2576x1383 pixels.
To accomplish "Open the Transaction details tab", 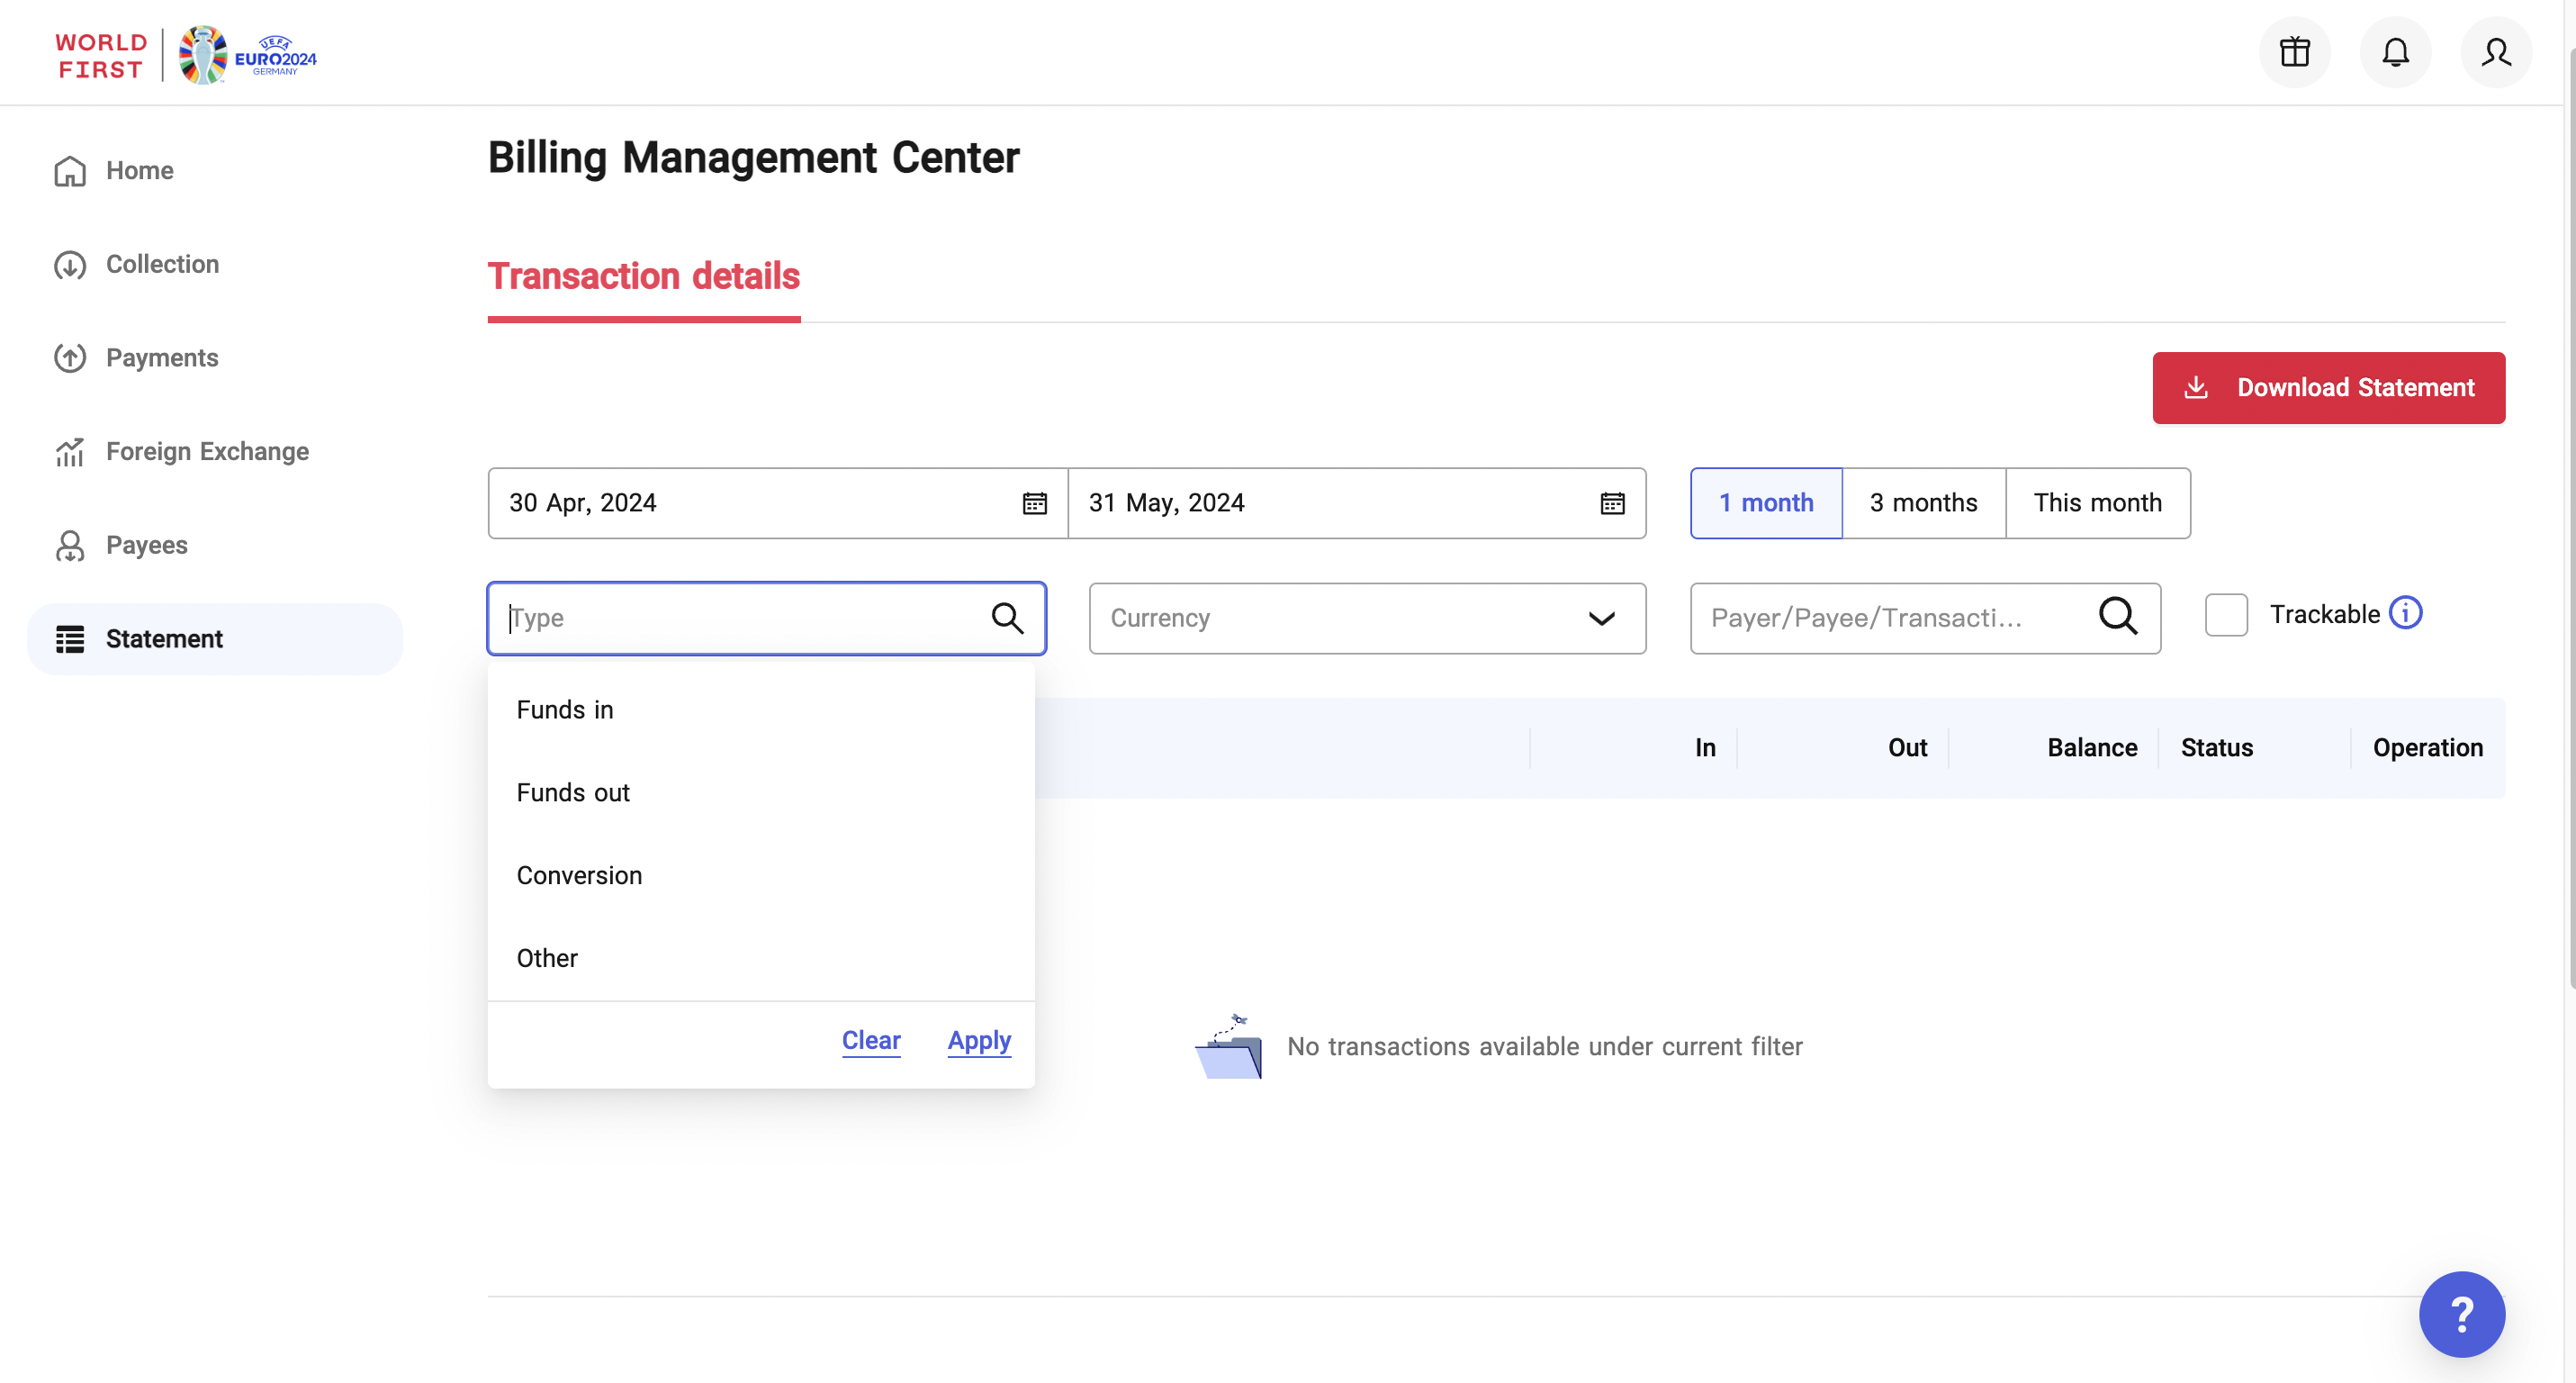I will (643, 276).
